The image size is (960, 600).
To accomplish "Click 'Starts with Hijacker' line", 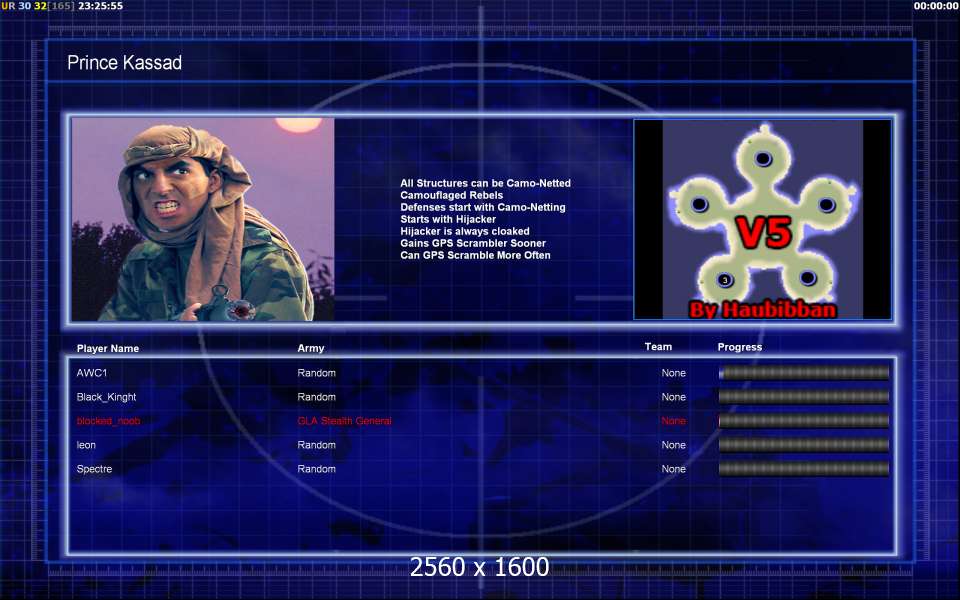I will [x=448, y=219].
